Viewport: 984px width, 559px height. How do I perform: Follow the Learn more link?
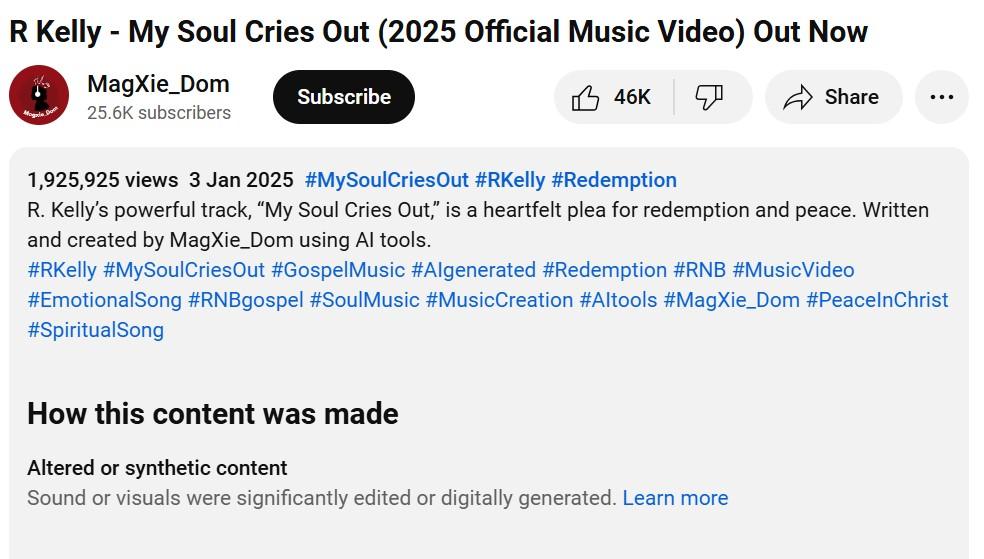(x=675, y=498)
